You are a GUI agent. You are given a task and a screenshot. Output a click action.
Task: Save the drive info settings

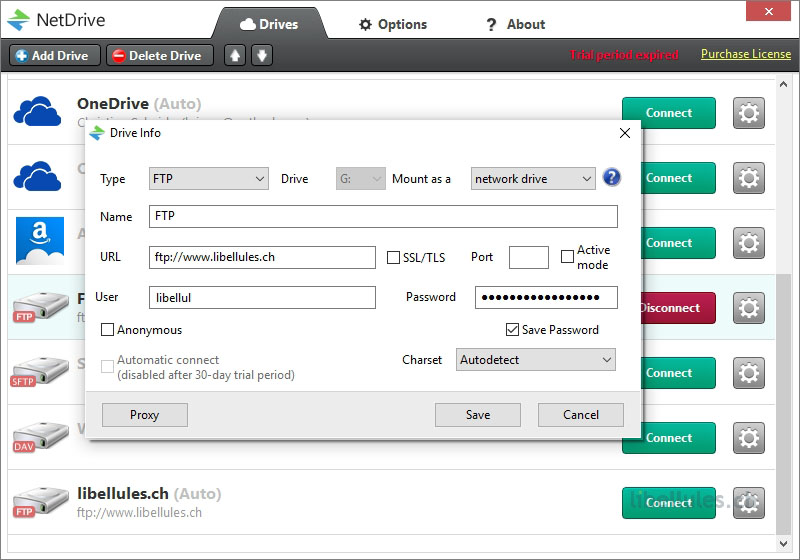tap(478, 415)
